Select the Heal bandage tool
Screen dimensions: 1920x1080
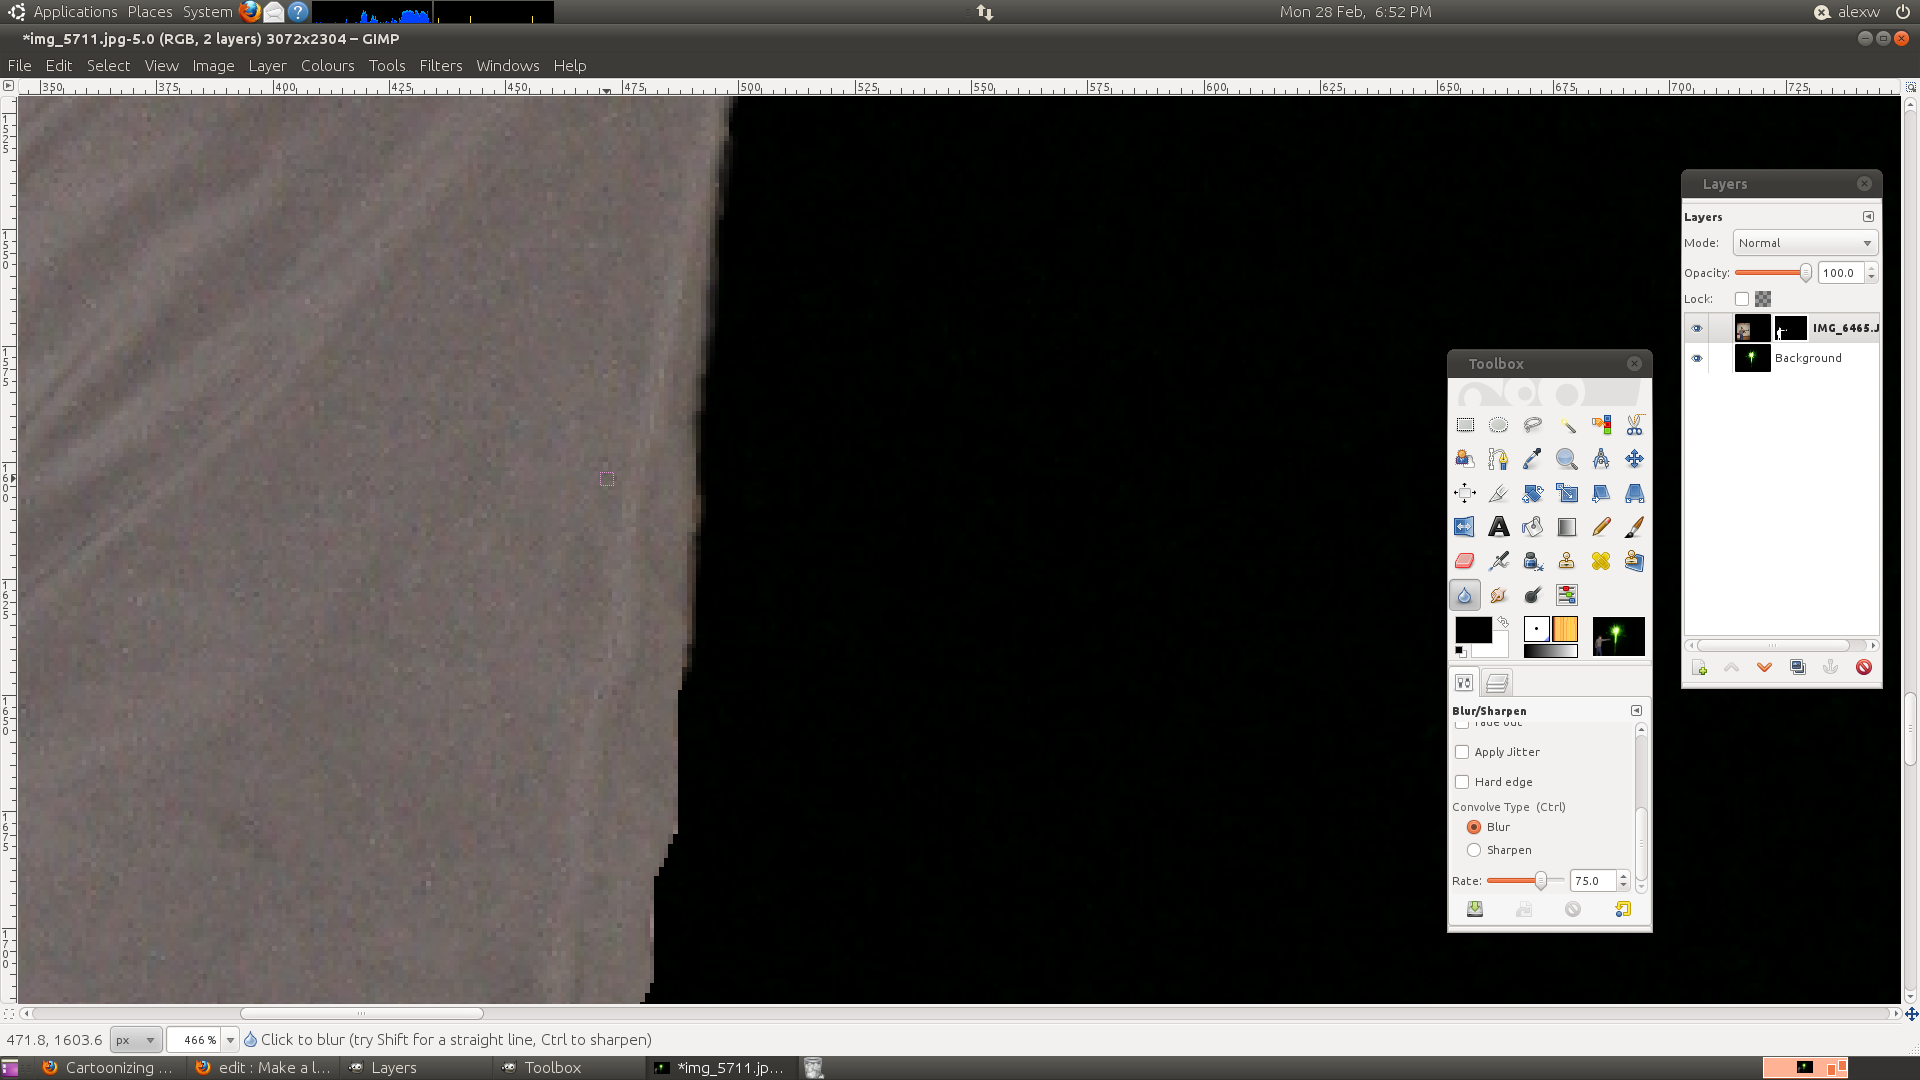[x=1601, y=561]
